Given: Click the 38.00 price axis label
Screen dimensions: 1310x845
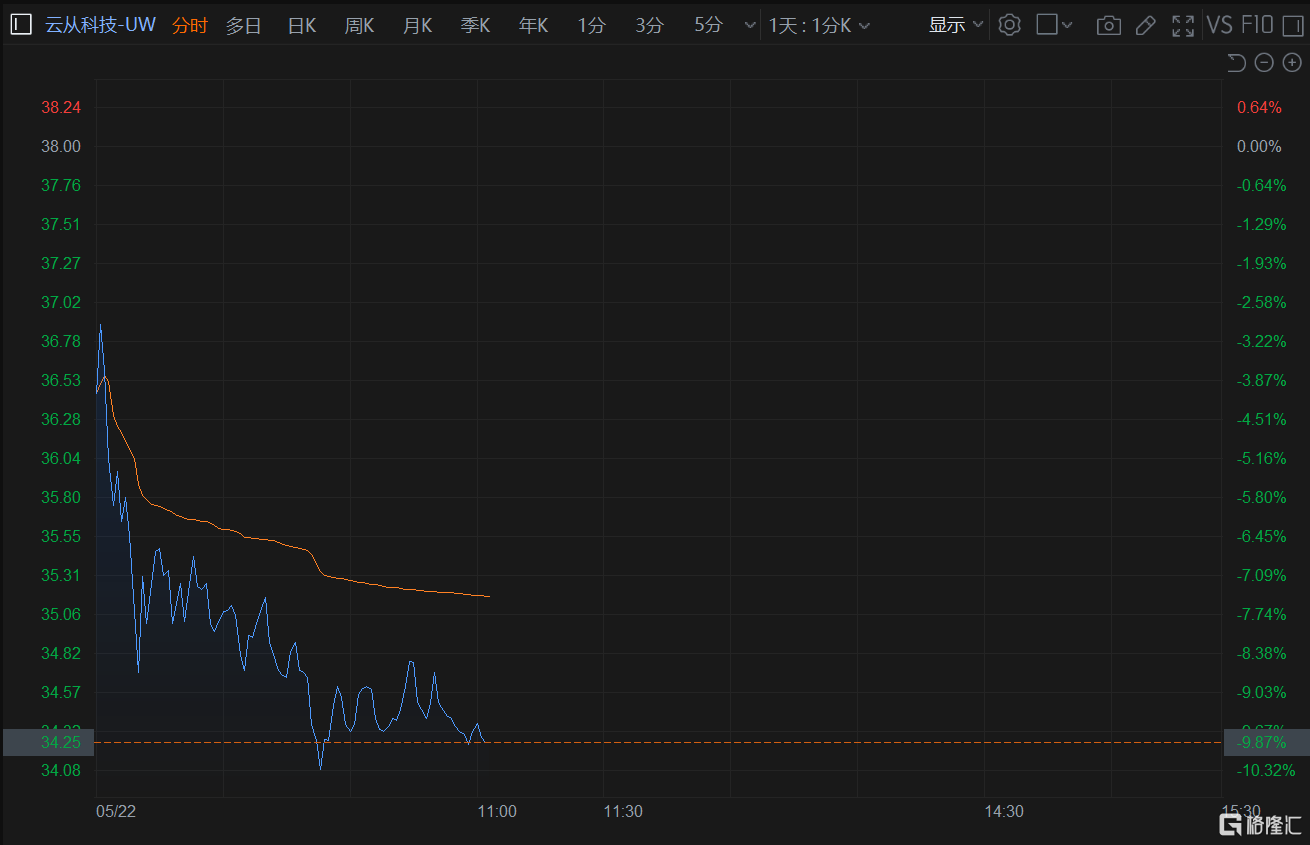Looking at the screenshot, I should click(x=60, y=147).
